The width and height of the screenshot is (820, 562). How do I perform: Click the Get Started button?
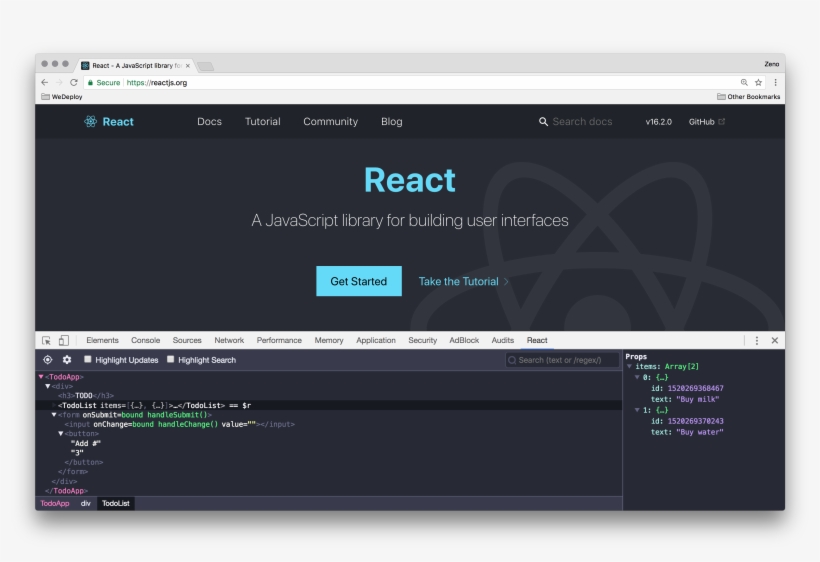tap(359, 281)
